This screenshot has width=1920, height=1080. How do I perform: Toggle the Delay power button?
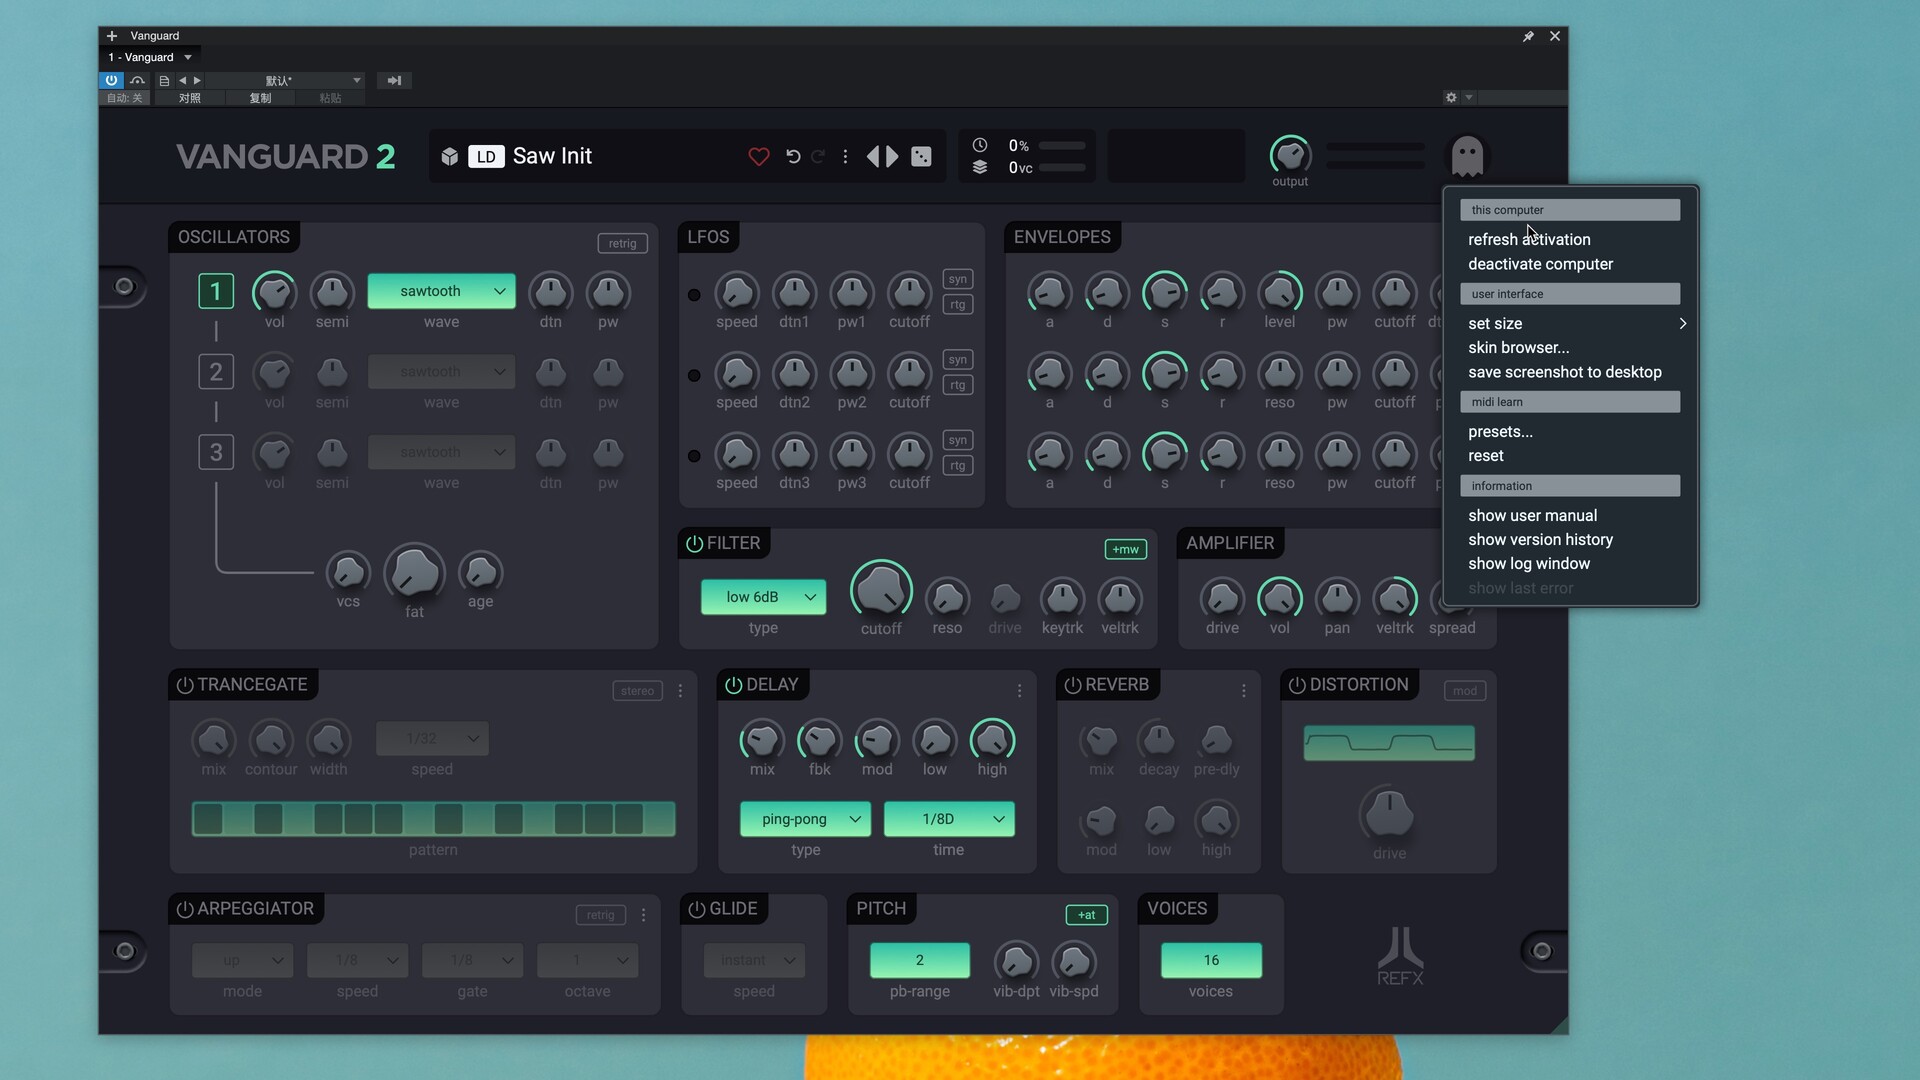point(733,685)
